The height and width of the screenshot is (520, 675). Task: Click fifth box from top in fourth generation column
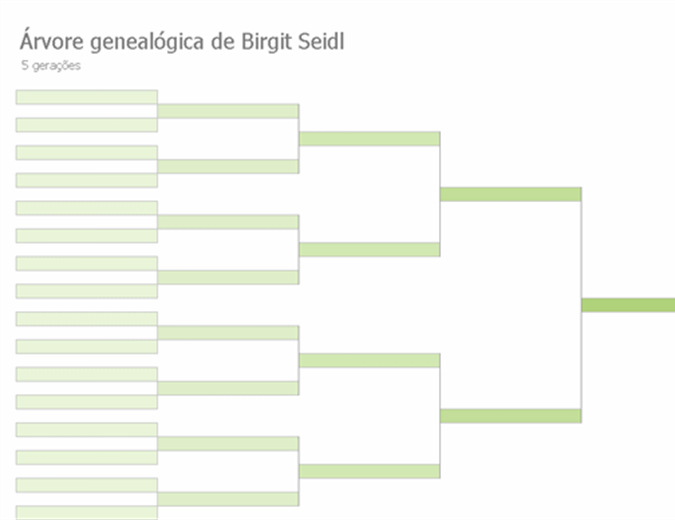point(228,332)
